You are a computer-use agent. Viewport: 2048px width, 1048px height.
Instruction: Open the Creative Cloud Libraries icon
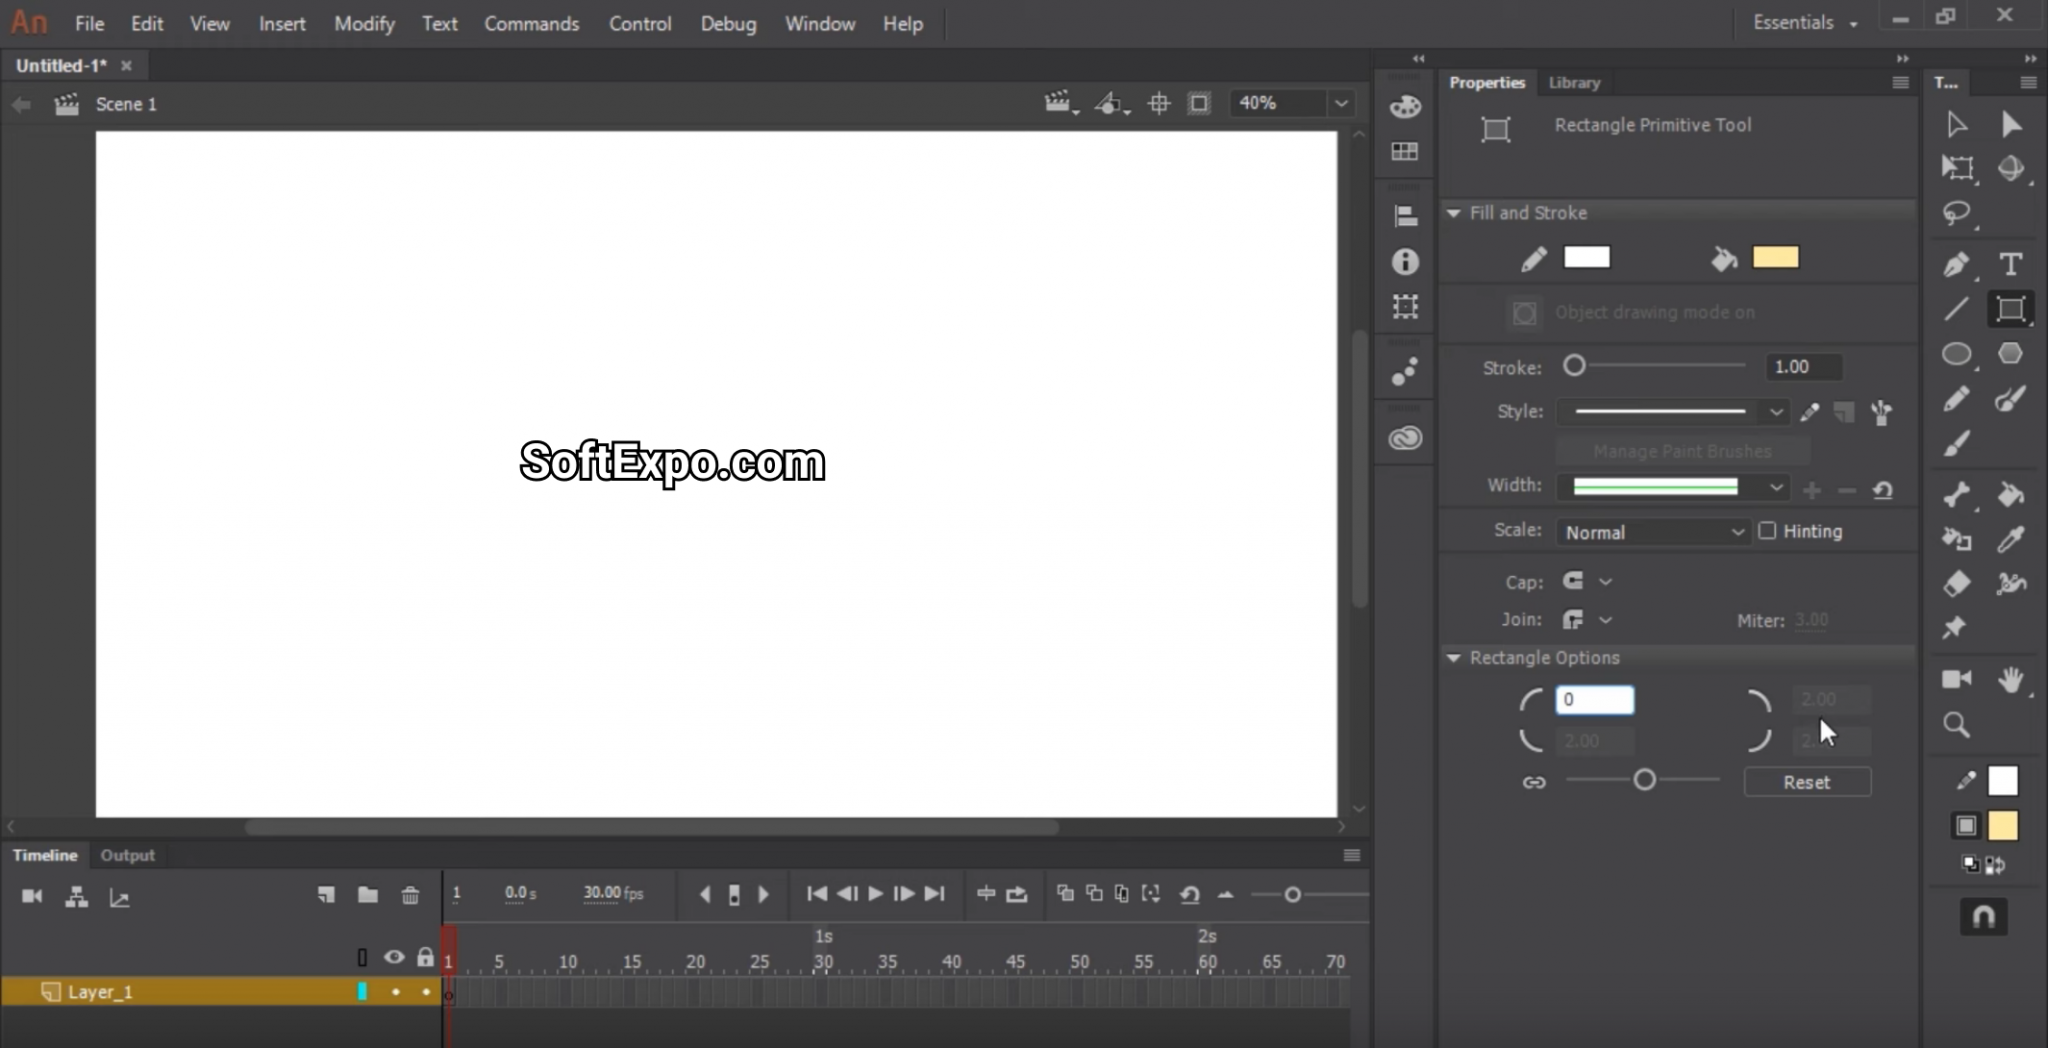coord(1405,438)
